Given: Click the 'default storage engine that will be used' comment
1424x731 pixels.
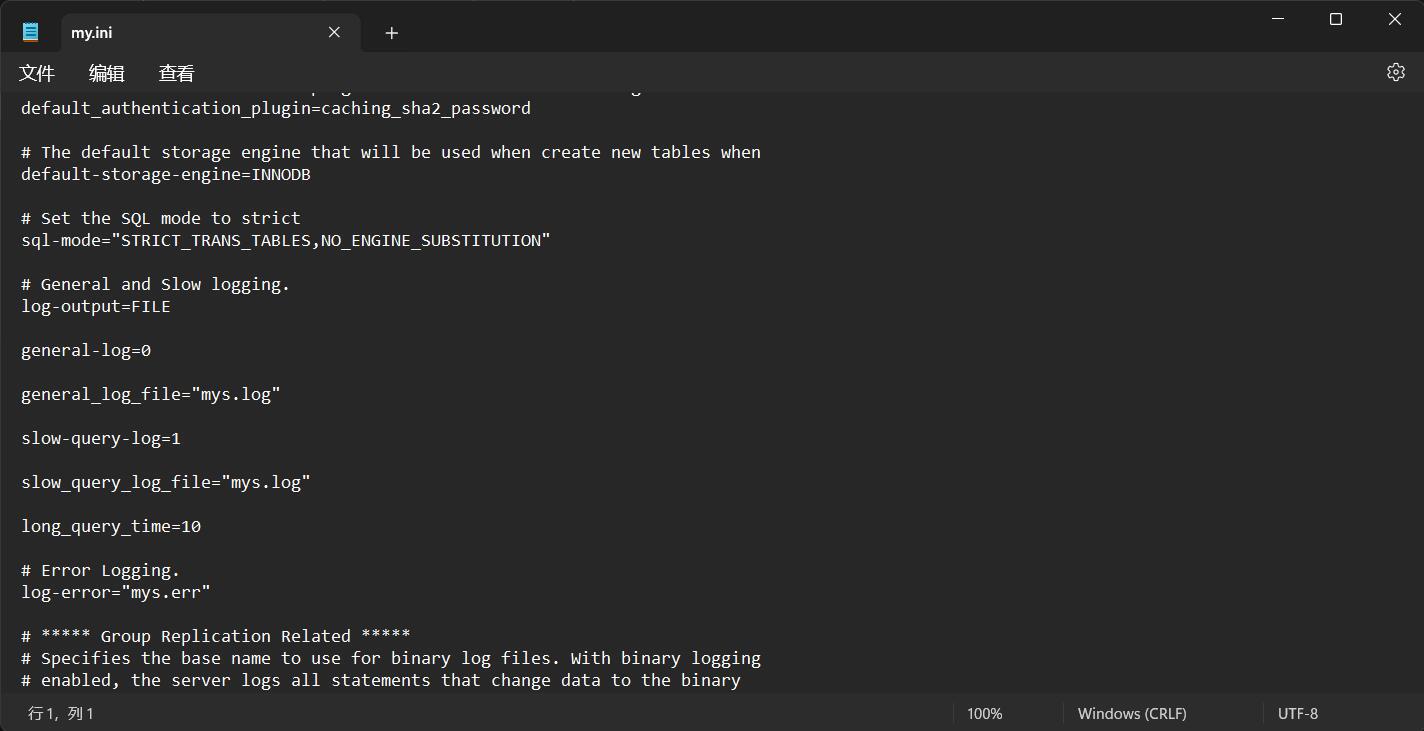Looking at the screenshot, I should 391,152.
